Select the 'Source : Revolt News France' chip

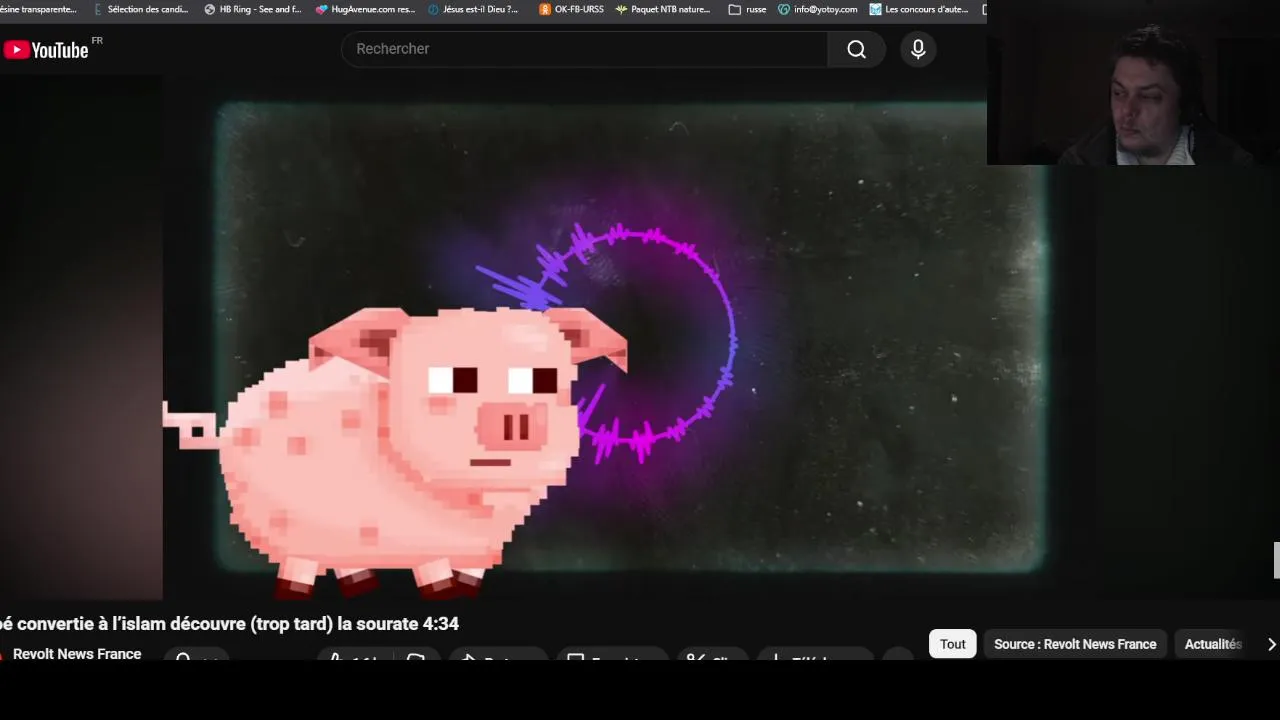coord(1075,644)
